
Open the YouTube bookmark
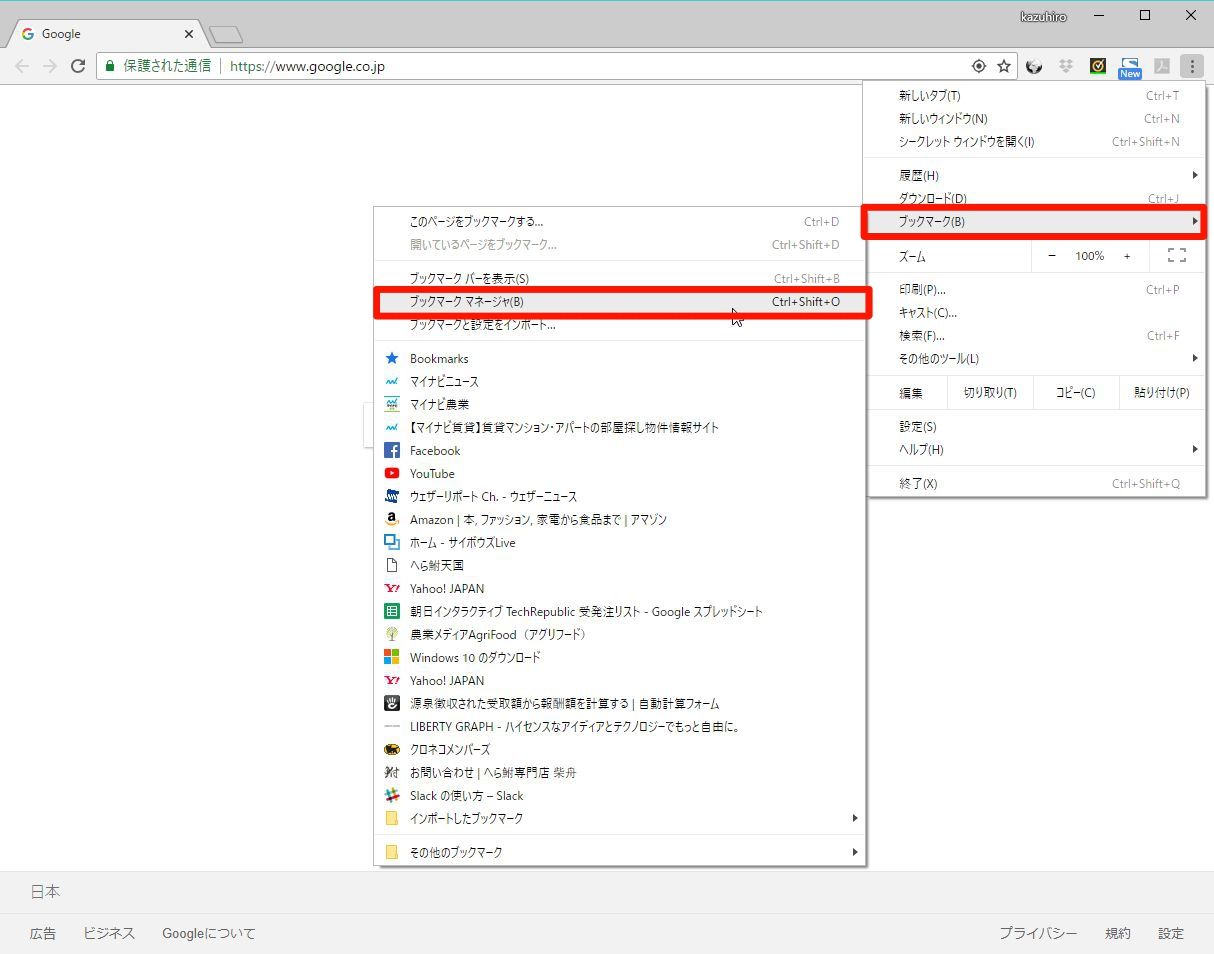(620, 473)
